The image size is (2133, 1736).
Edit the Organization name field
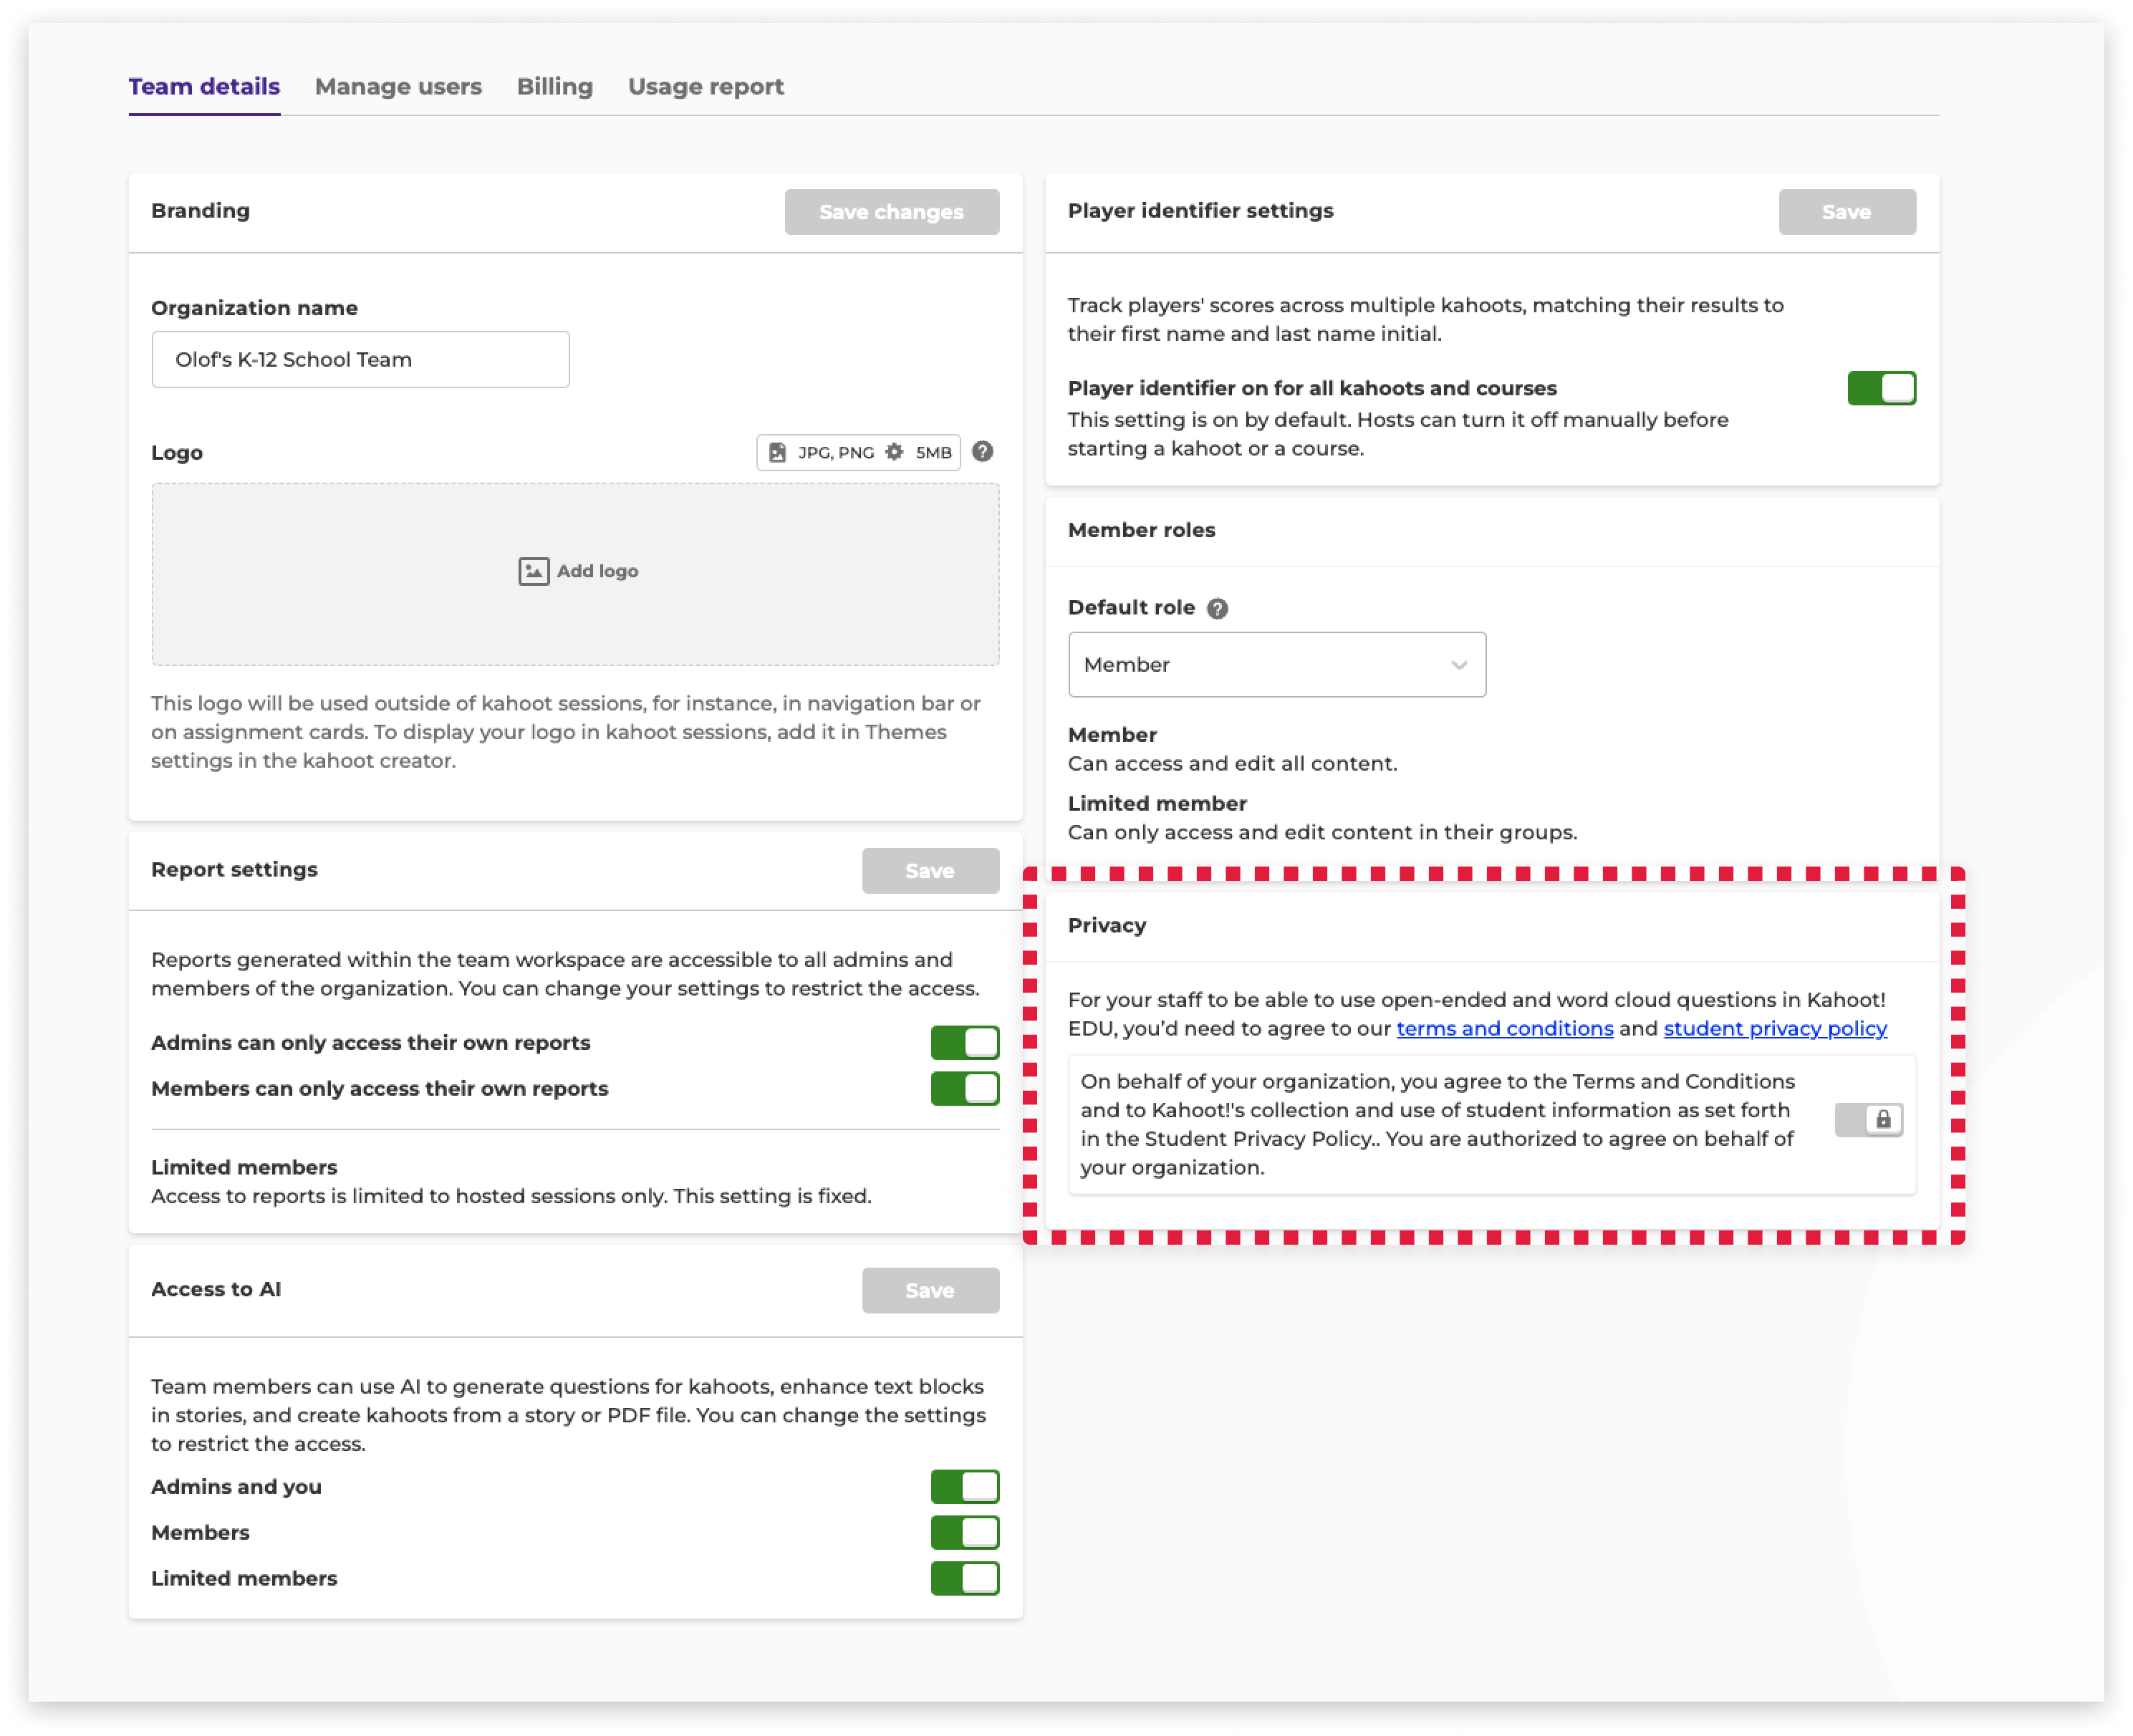(360, 359)
